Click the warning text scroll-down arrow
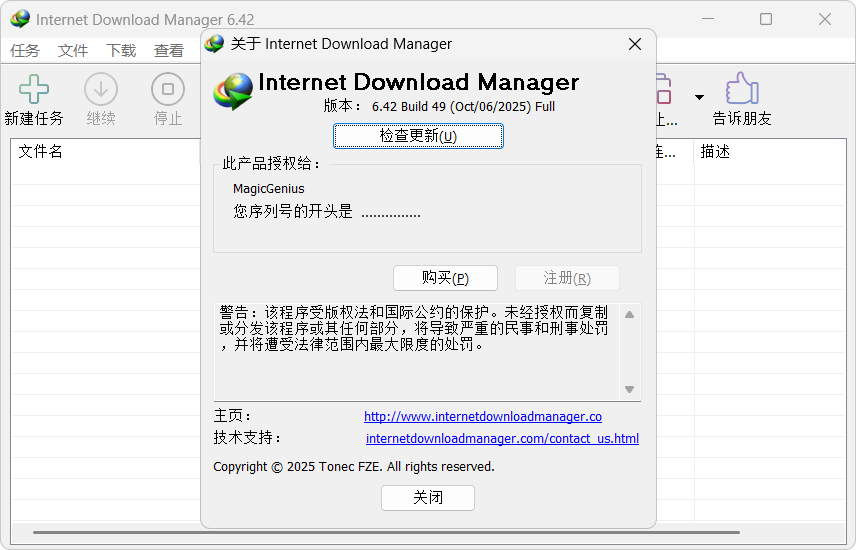 [629, 389]
